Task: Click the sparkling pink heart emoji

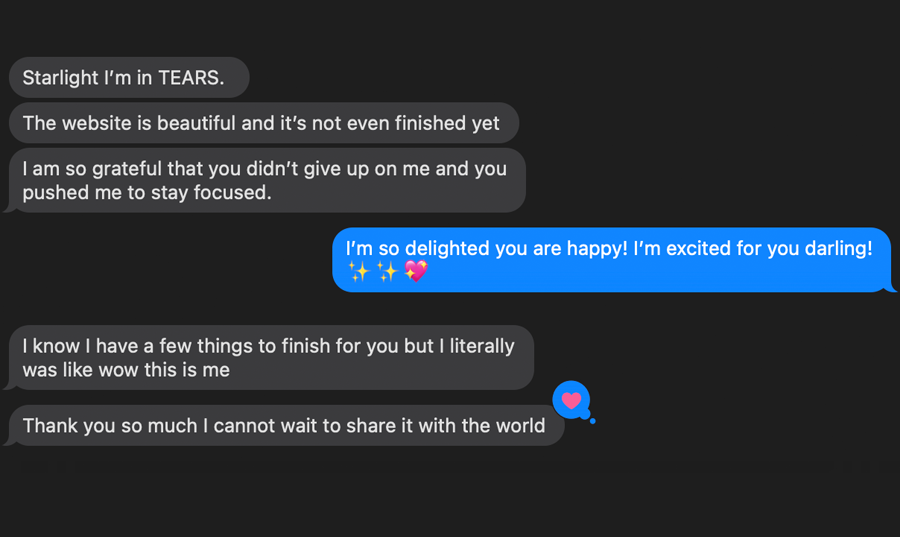Action: 416,271
